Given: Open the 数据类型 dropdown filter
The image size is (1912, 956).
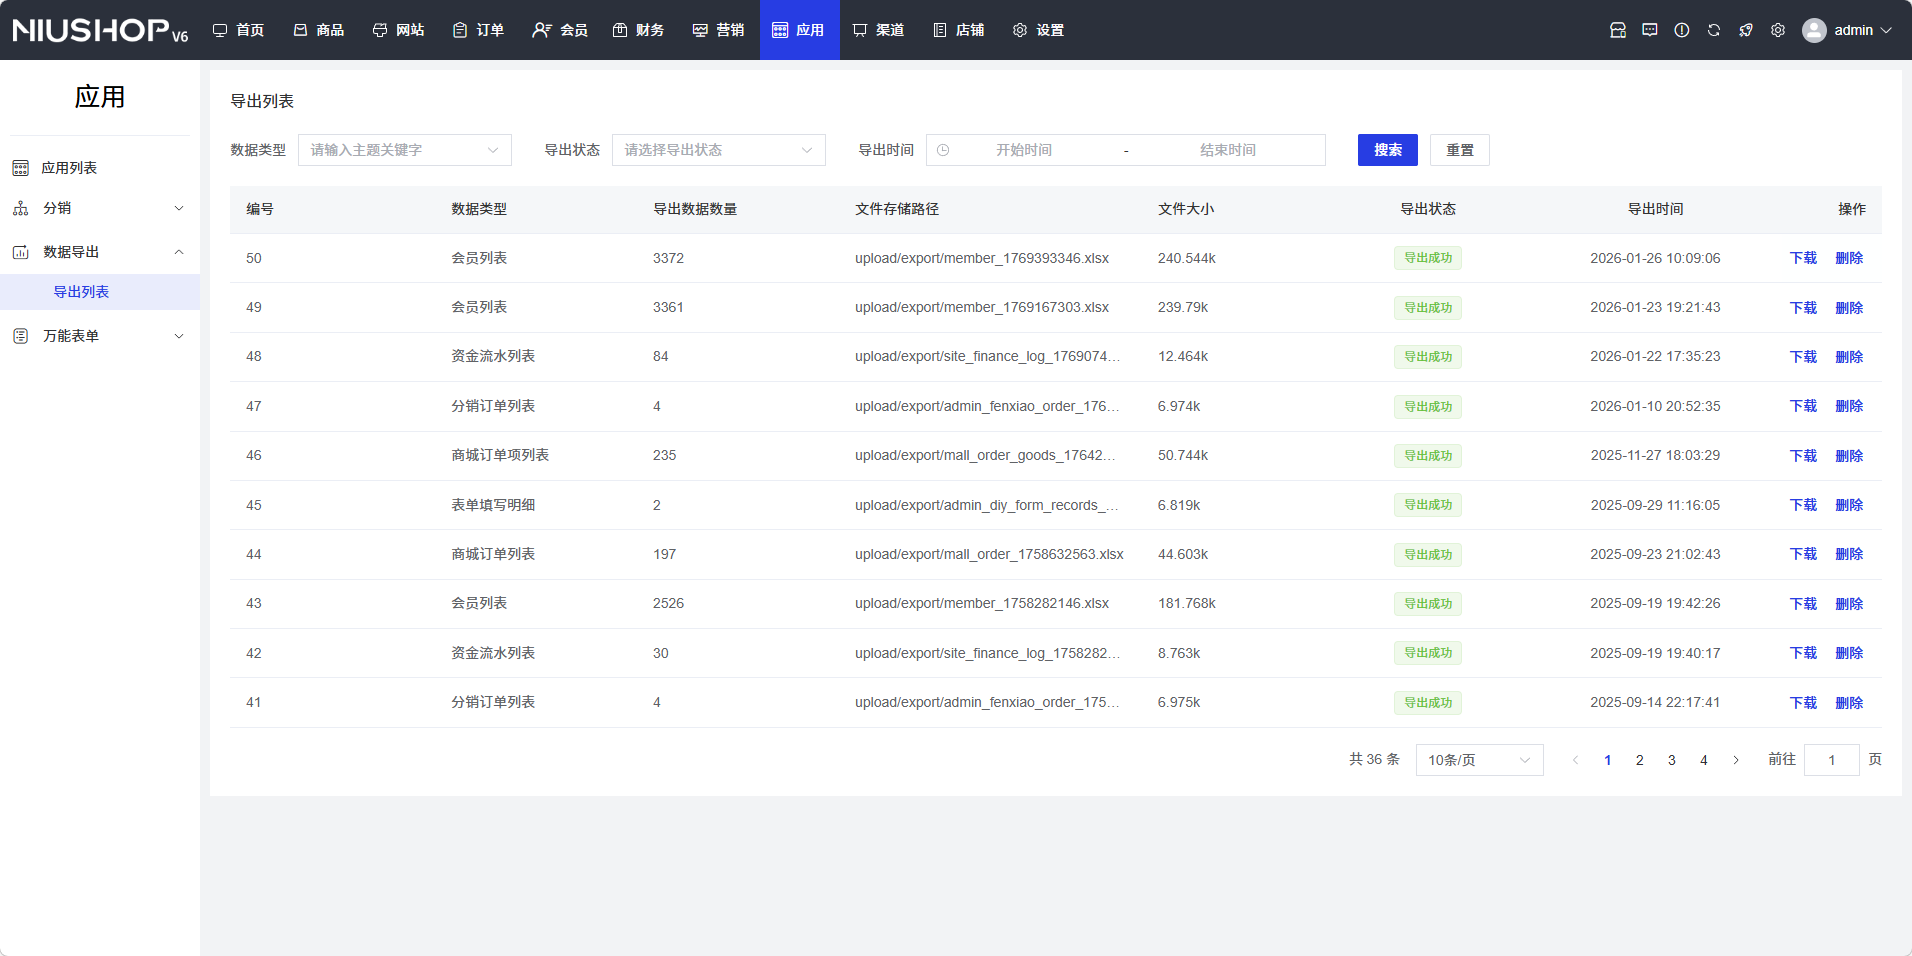Looking at the screenshot, I should pyautogui.click(x=404, y=150).
